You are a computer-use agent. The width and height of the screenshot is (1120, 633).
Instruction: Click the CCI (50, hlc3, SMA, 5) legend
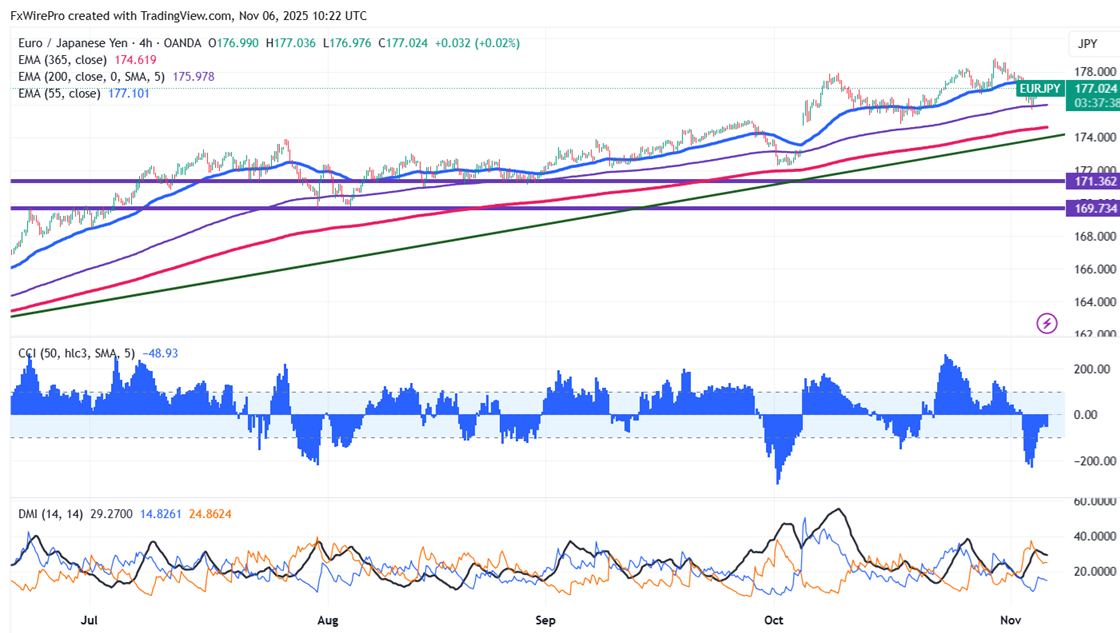pyautogui.click(x=76, y=353)
